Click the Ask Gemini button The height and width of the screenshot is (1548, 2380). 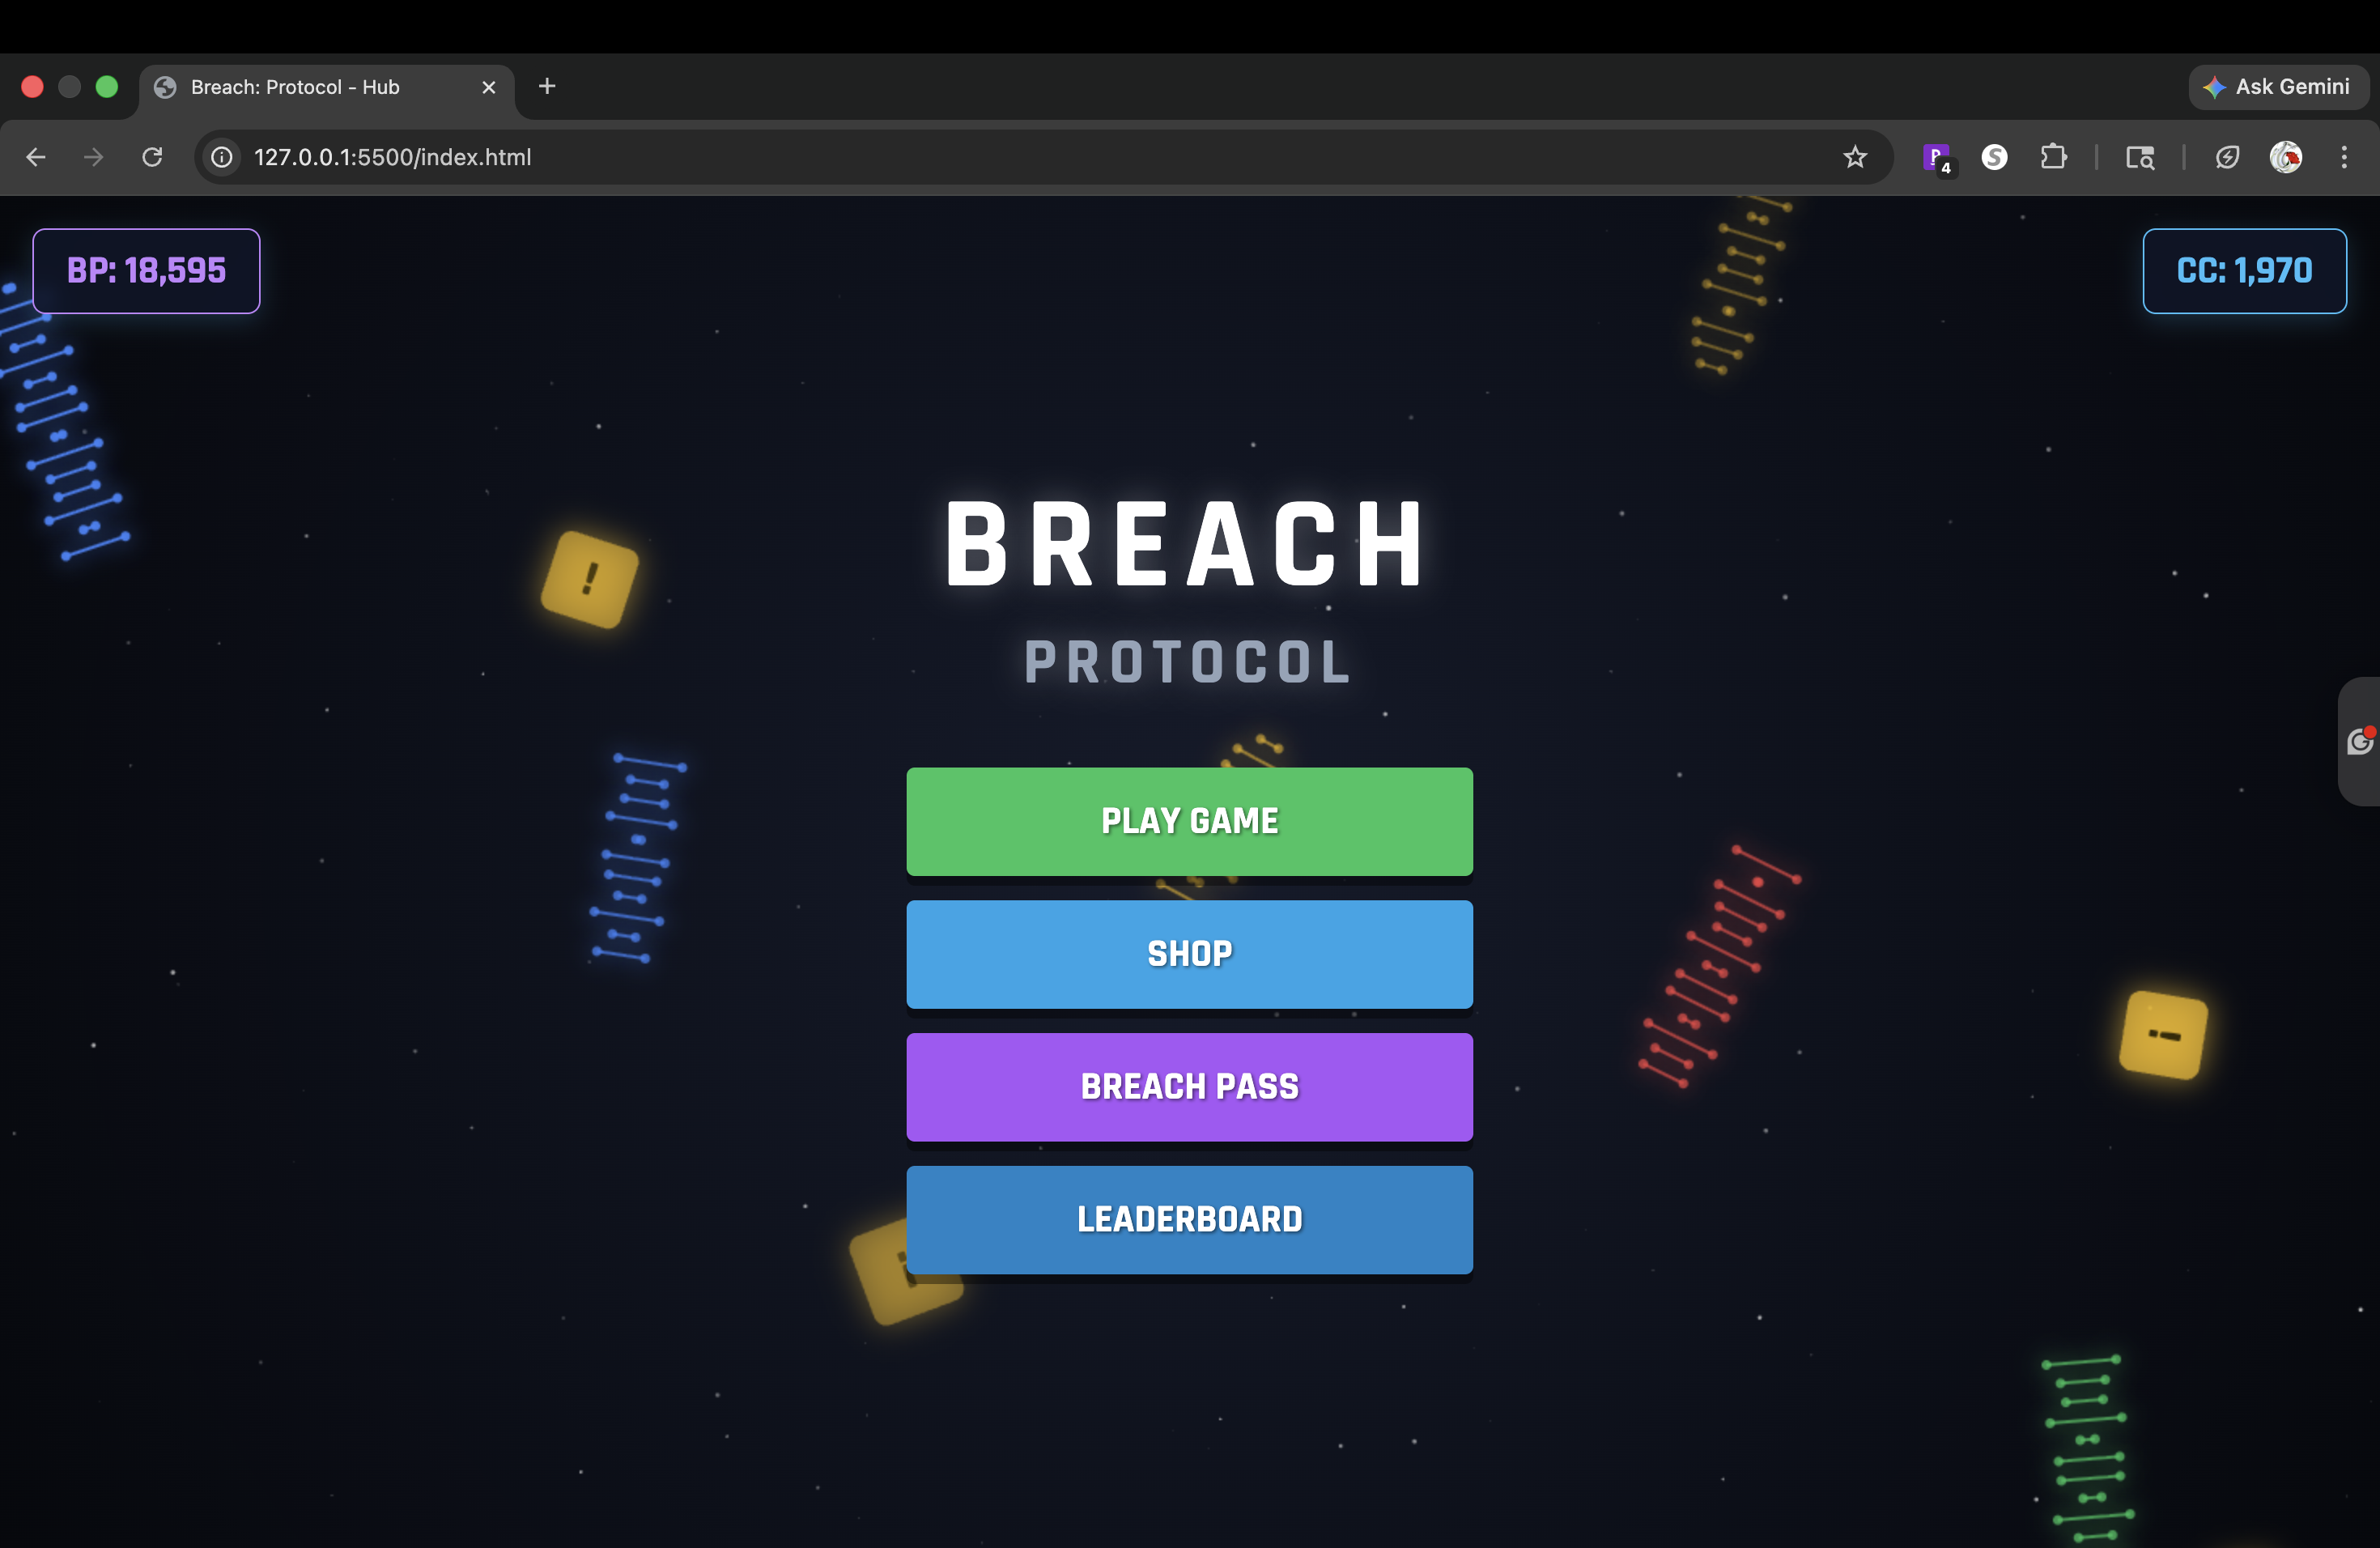(x=2277, y=87)
